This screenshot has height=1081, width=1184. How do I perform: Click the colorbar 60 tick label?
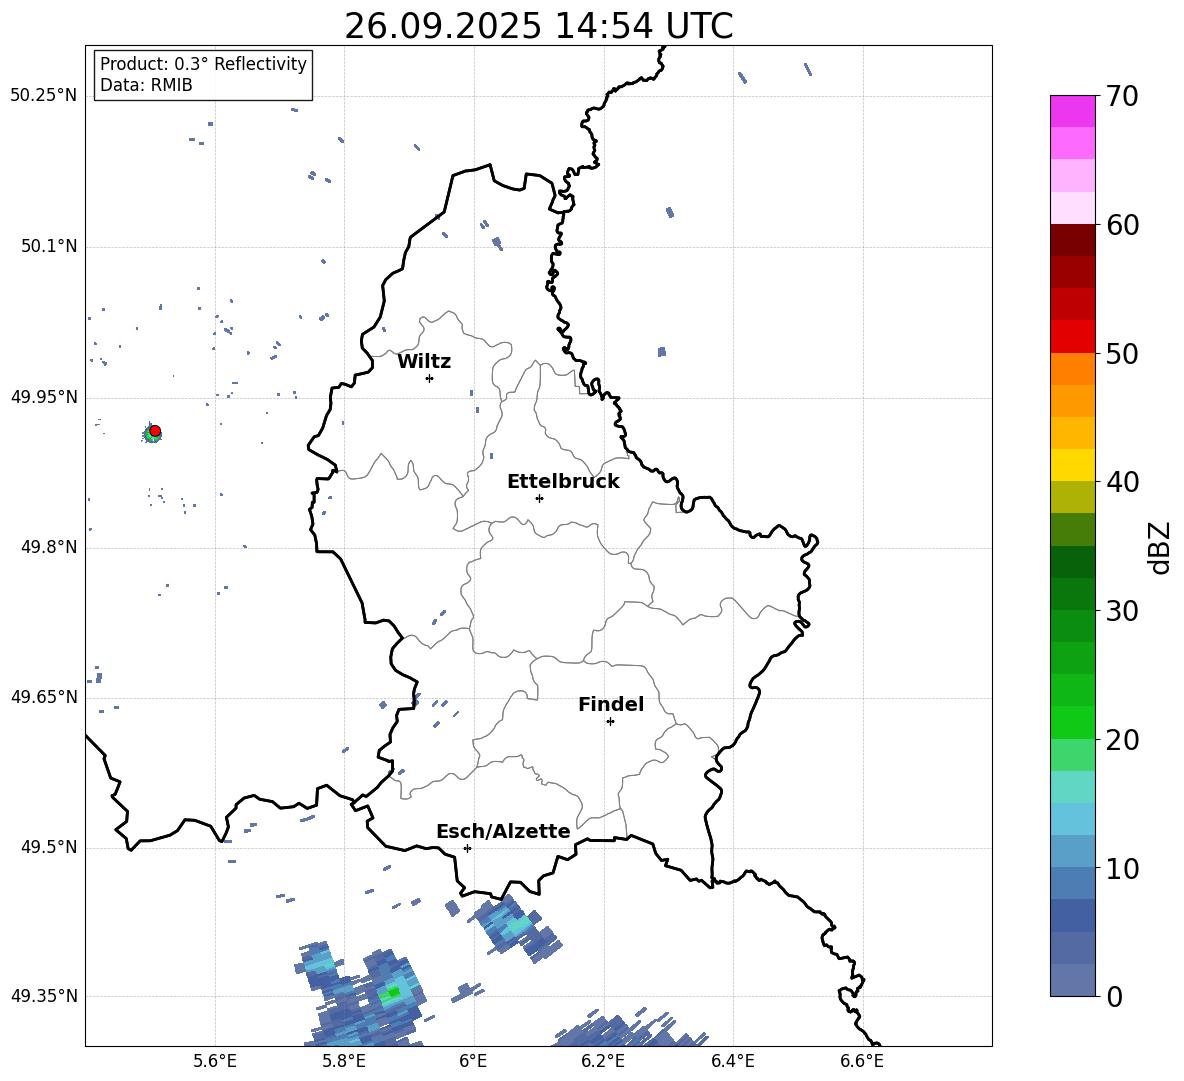[x=1122, y=225]
